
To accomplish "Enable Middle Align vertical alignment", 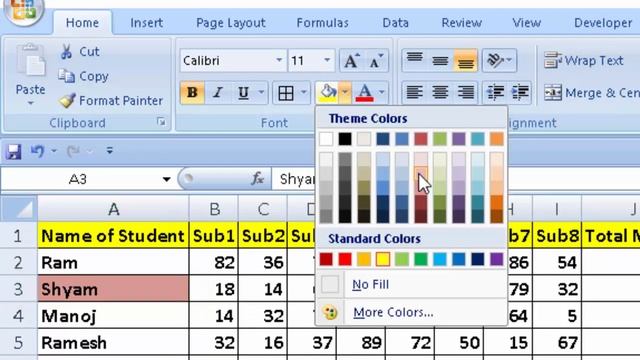I will [x=440, y=60].
